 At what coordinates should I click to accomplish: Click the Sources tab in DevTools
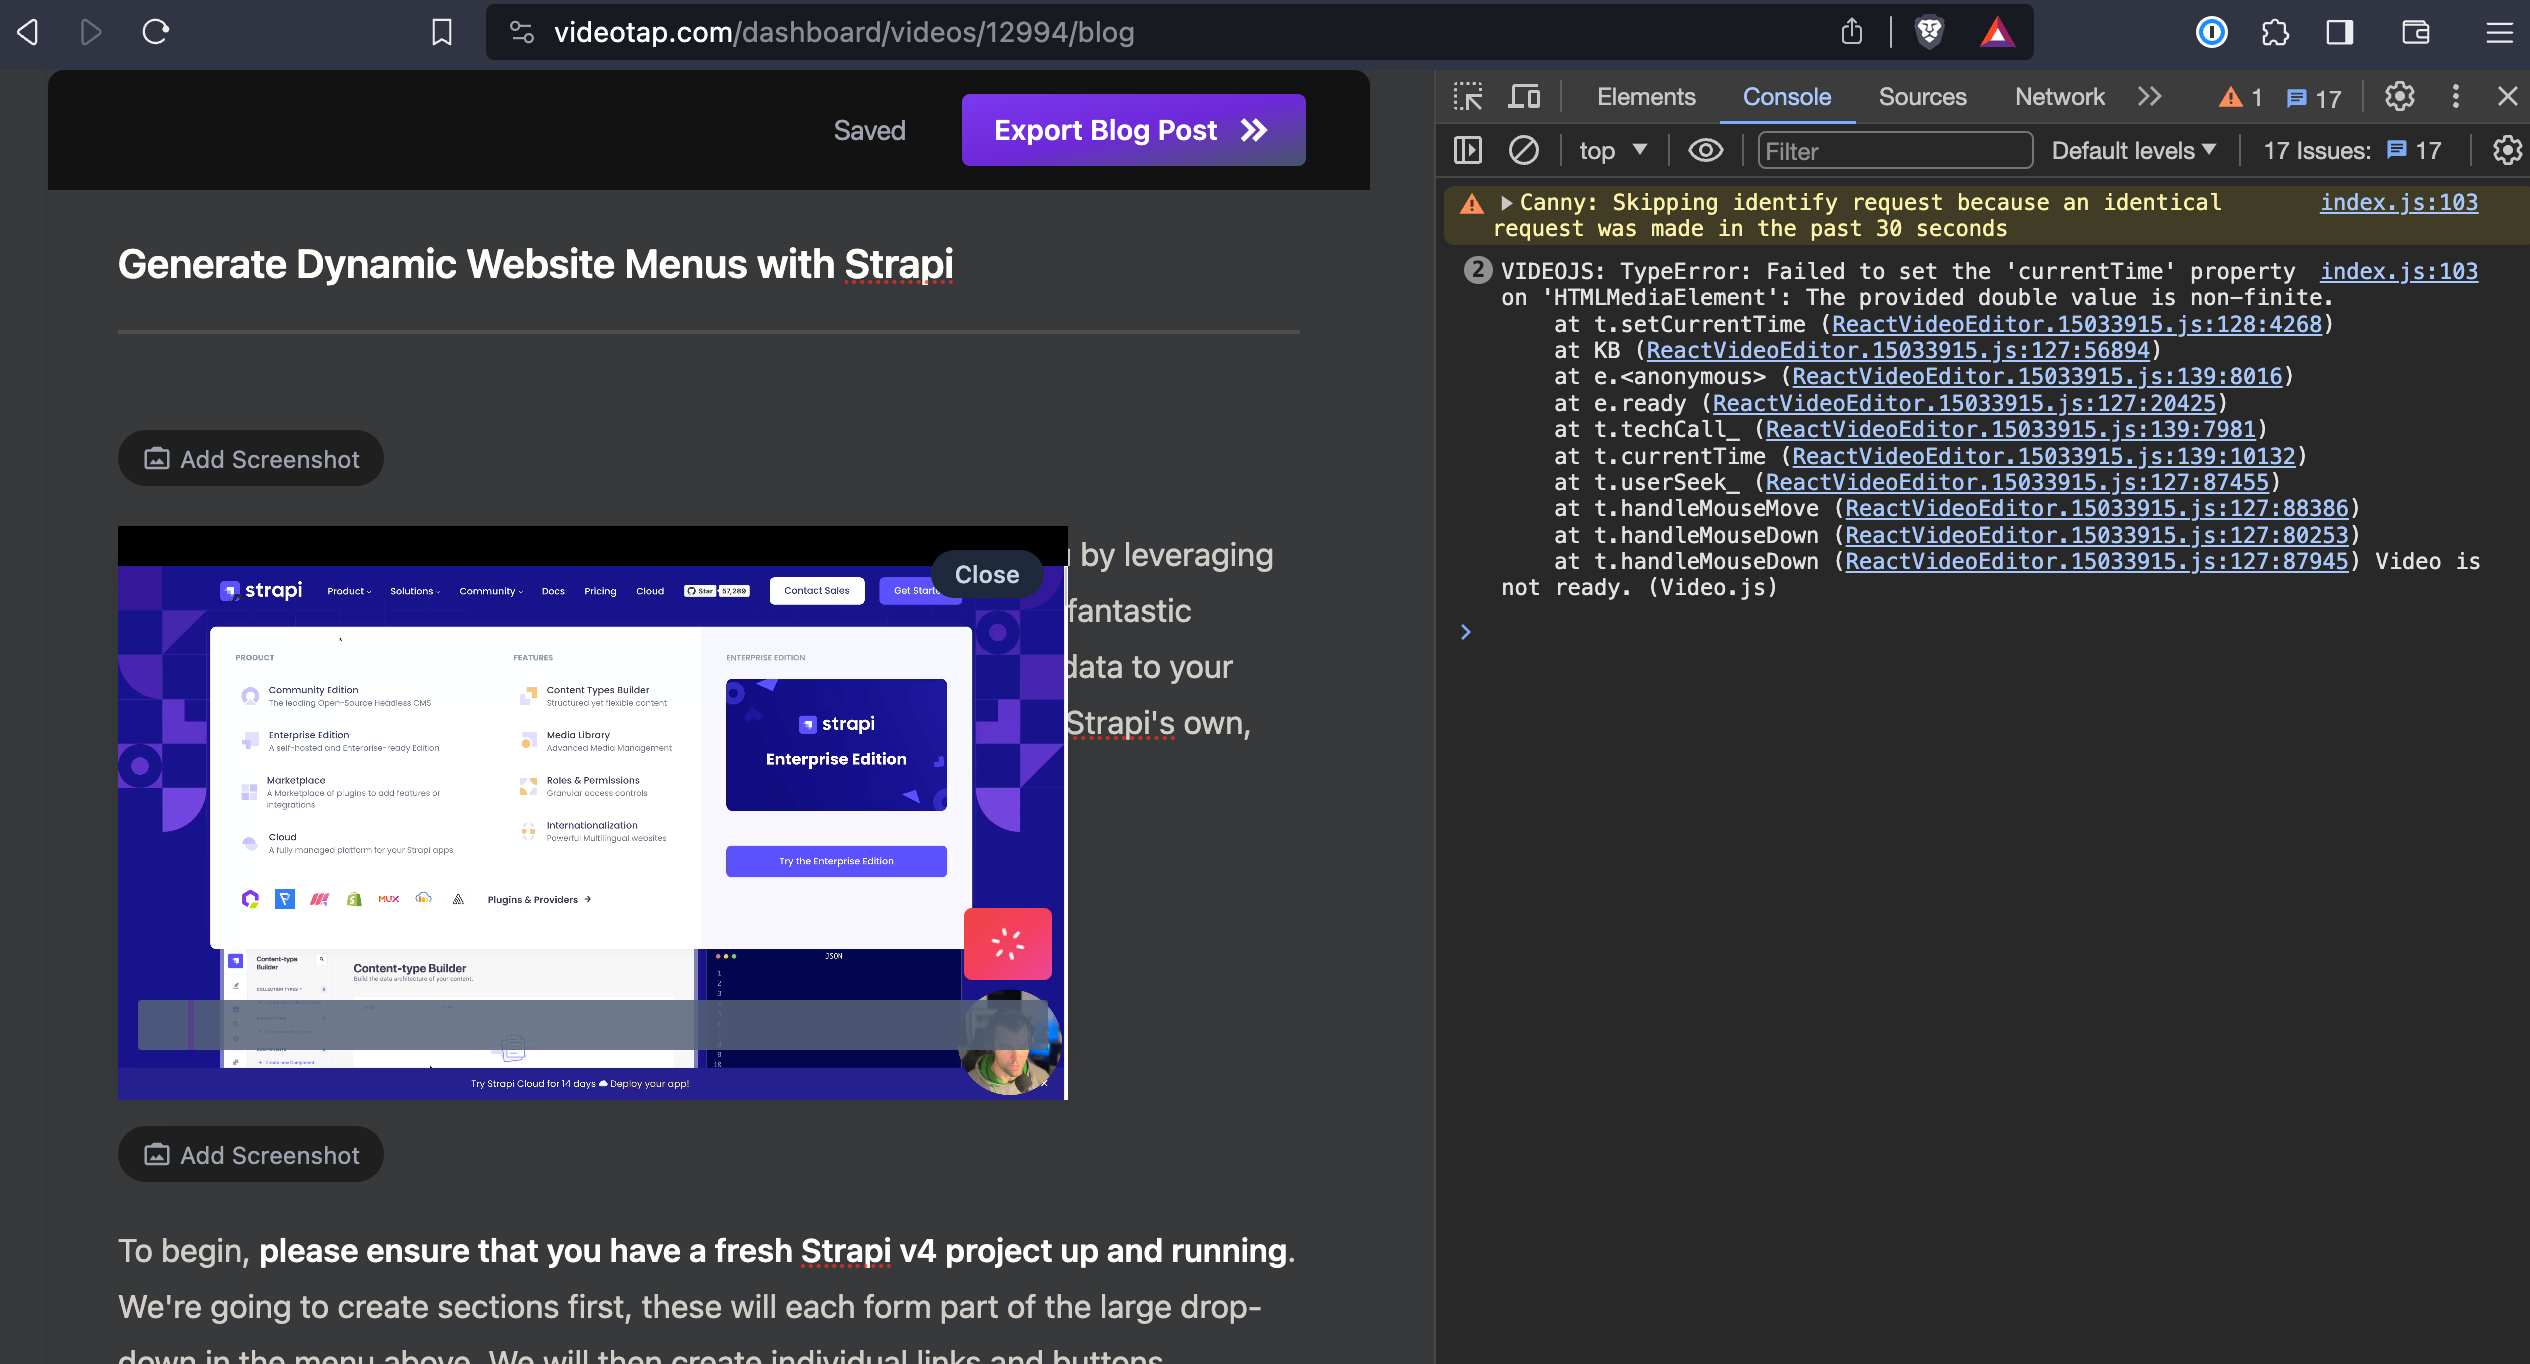point(1922,96)
